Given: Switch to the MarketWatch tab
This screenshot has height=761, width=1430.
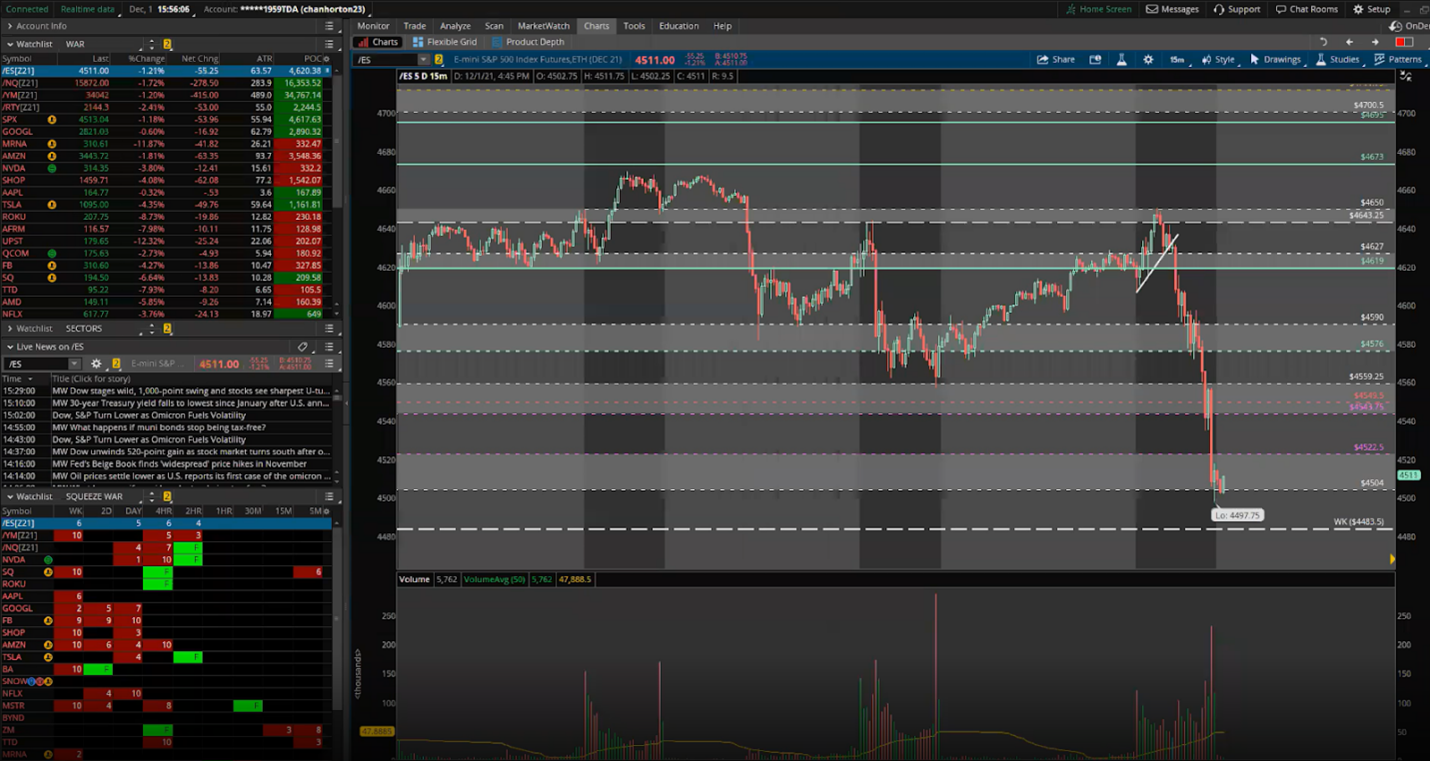Looking at the screenshot, I should [543, 26].
